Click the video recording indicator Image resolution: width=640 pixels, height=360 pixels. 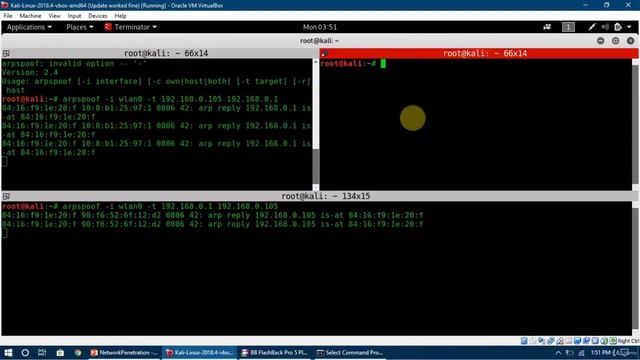click(x=586, y=340)
